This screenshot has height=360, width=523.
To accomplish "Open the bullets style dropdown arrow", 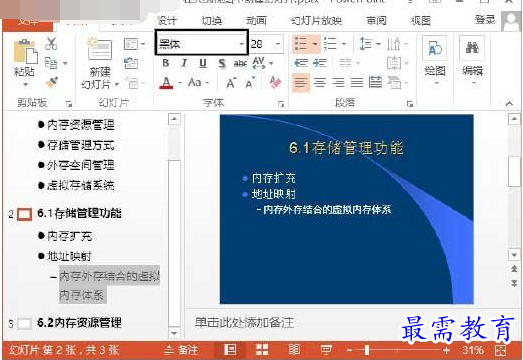I will click(315, 44).
